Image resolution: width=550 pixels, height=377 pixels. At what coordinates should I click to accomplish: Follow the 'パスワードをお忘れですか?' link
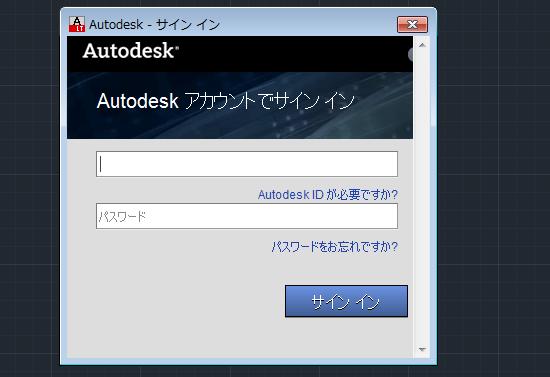point(335,247)
